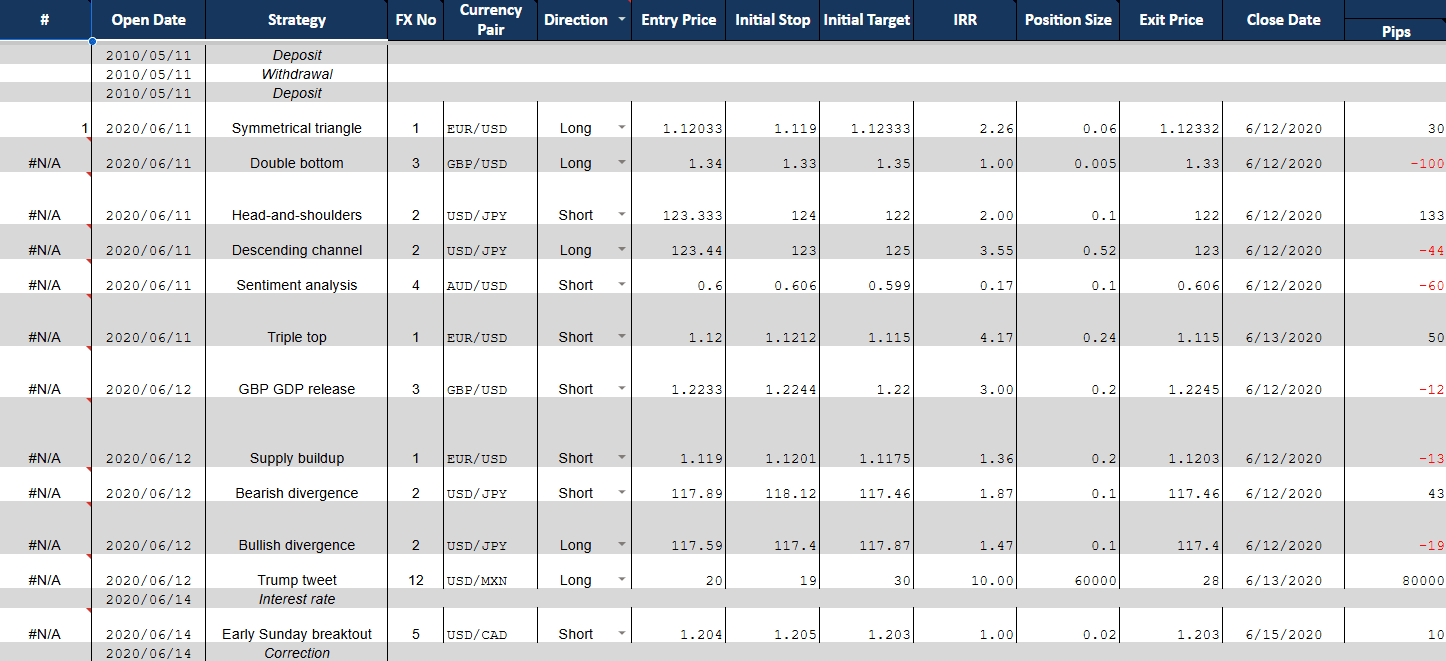Viewport: 1446px width, 661px height.
Task: Open Direction dropdown in Double bottom row
Action: click(x=622, y=163)
